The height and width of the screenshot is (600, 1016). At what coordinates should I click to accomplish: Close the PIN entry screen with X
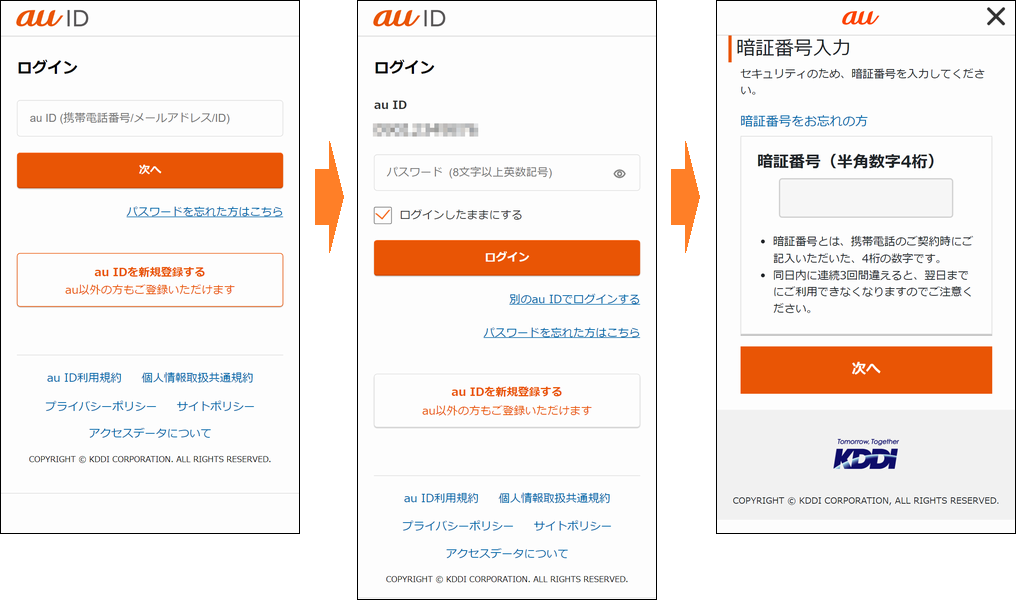coord(995,17)
